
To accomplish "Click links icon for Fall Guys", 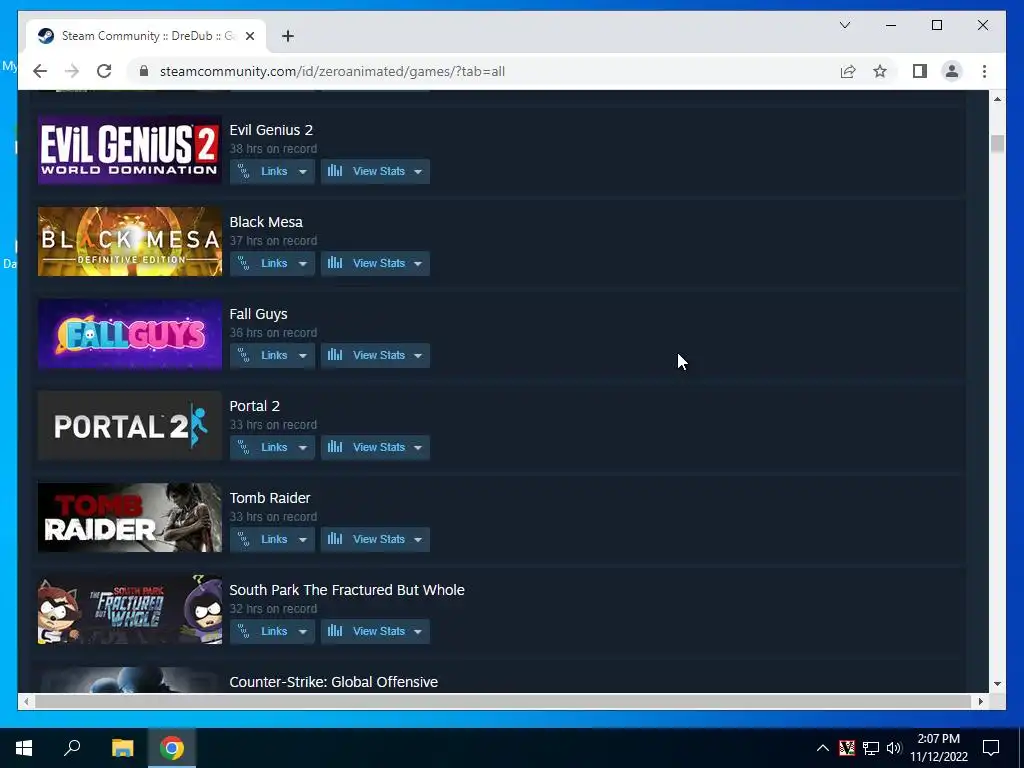I will [244, 355].
